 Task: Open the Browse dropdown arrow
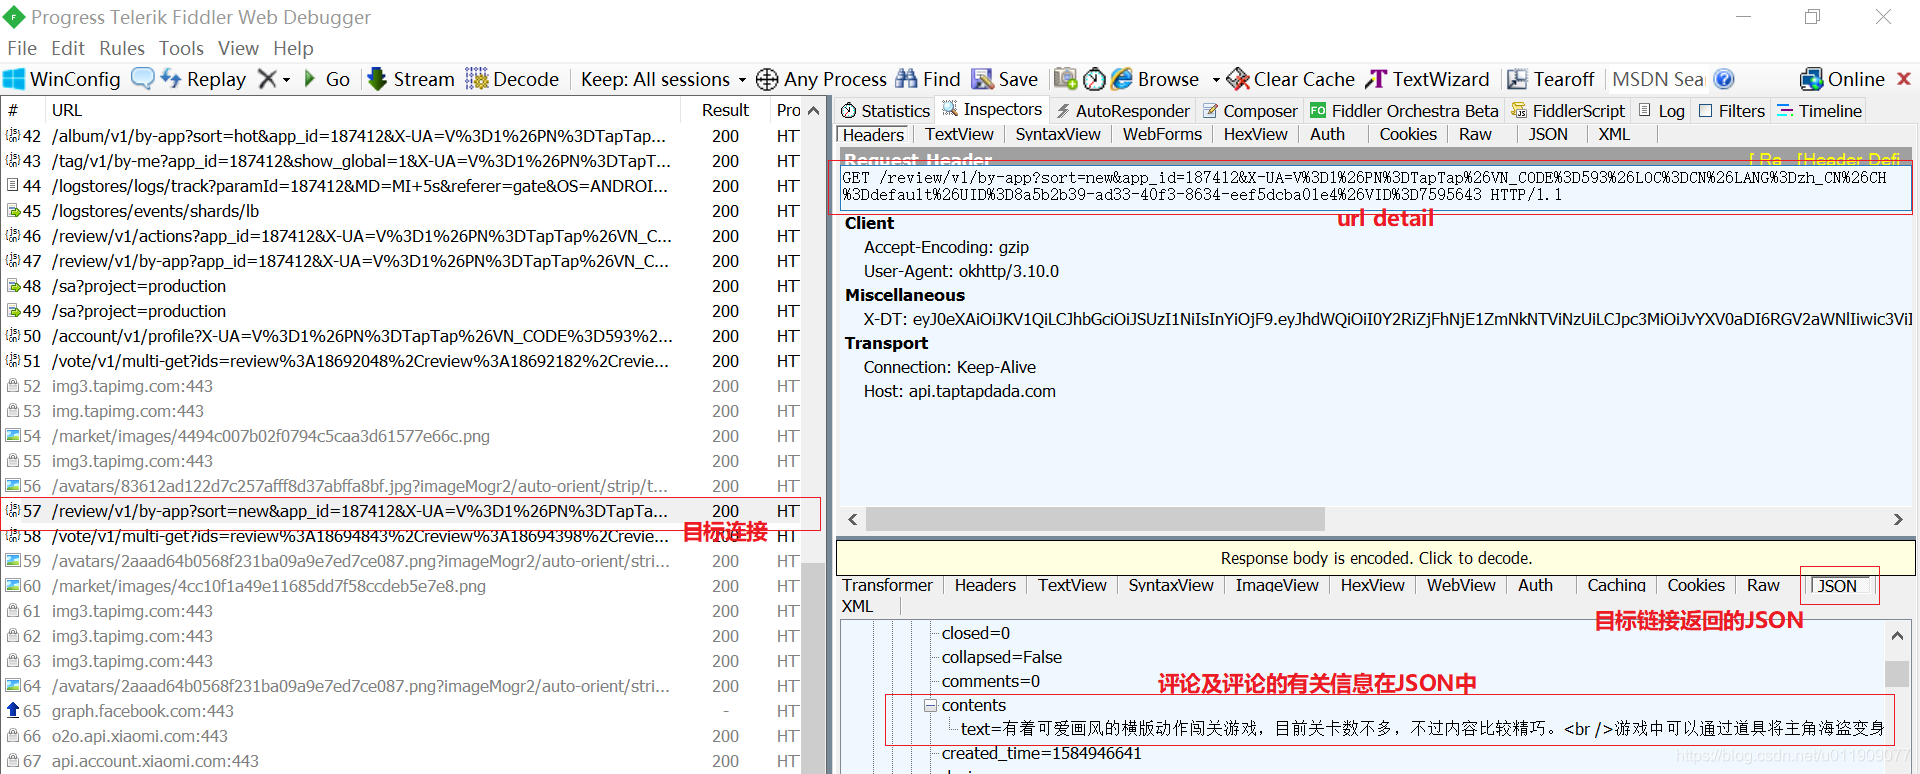(x=1216, y=80)
